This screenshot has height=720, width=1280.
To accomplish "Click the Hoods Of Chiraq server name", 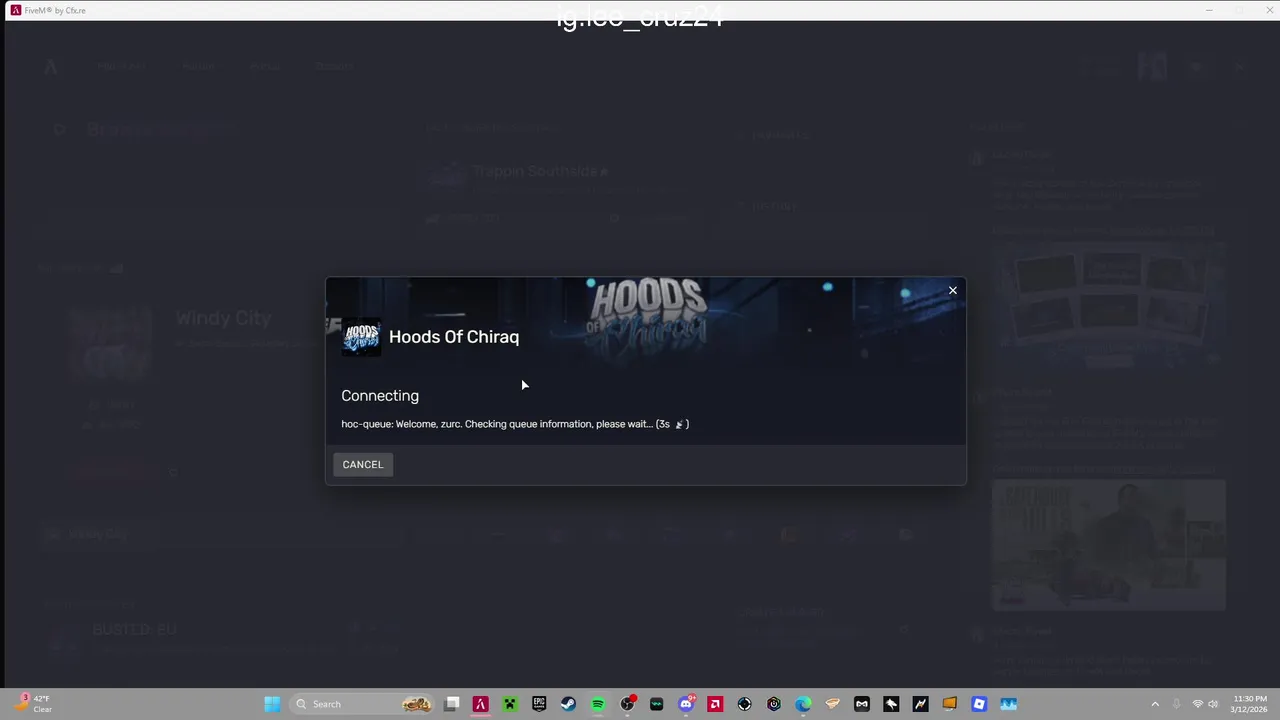I will (x=454, y=337).
